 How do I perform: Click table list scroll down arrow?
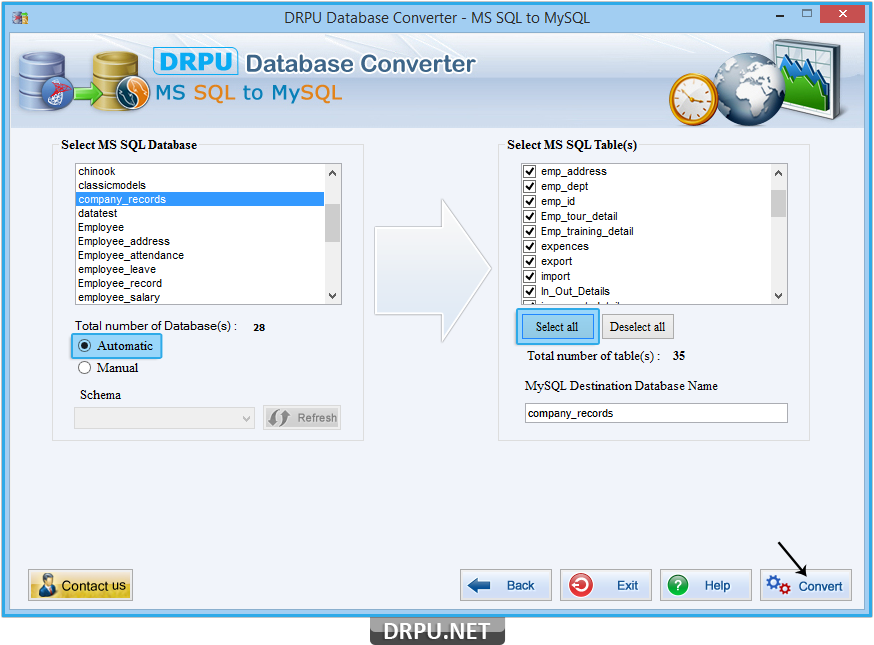(779, 296)
